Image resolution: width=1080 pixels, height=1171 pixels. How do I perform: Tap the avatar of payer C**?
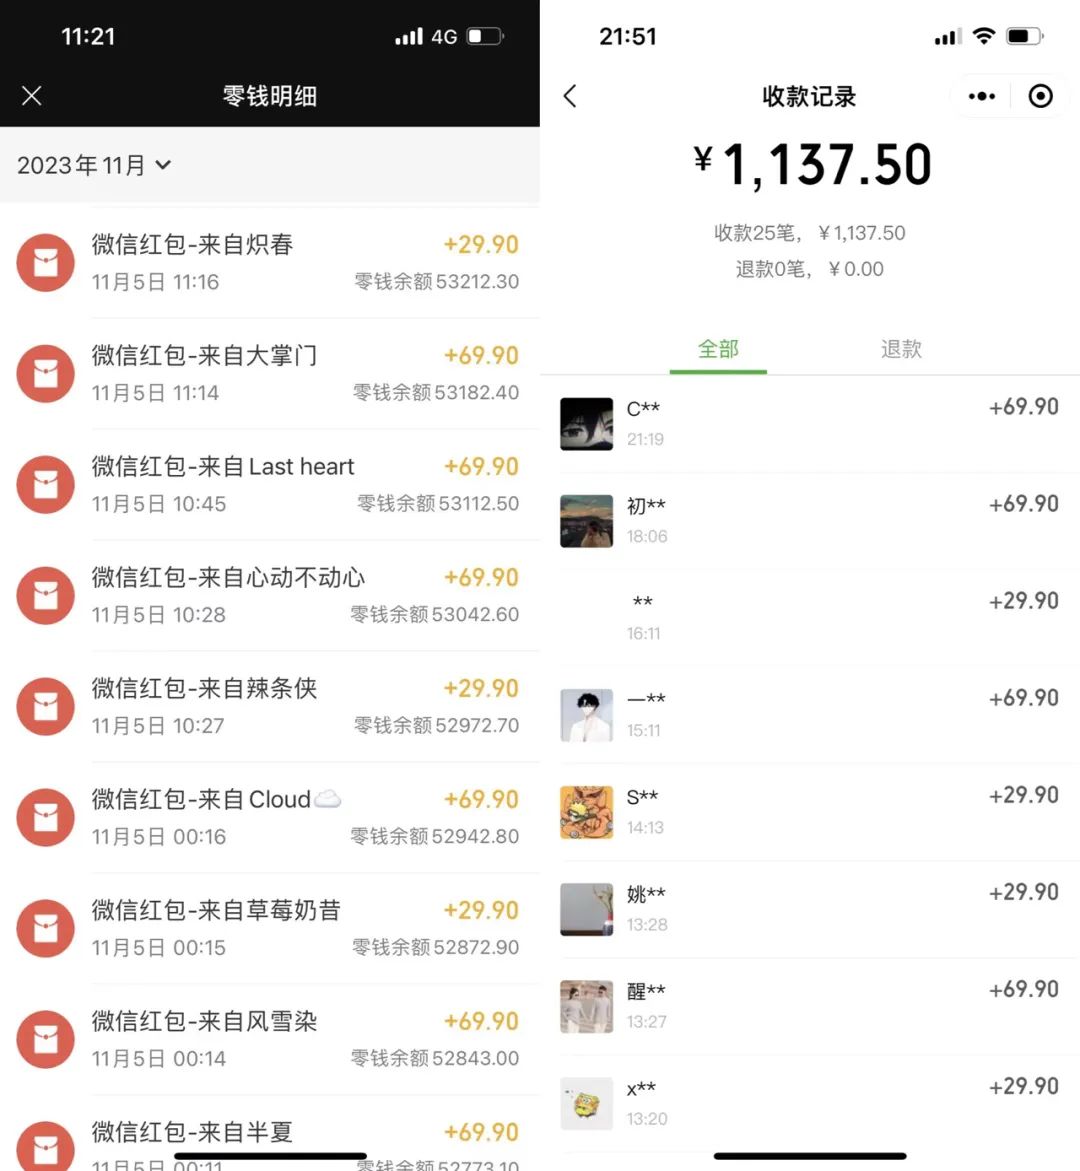[x=587, y=424]
